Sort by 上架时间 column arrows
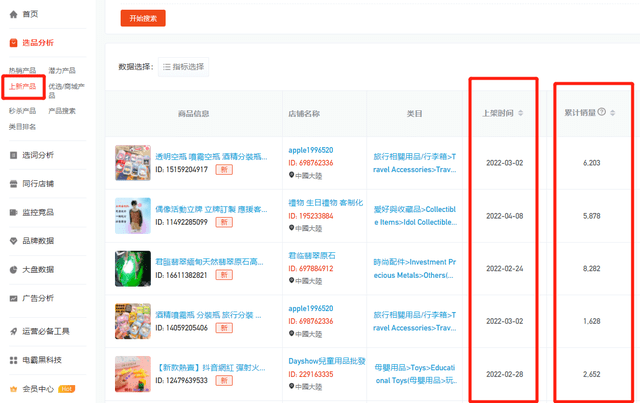640x403 pixels. click(x=520, y=113)
